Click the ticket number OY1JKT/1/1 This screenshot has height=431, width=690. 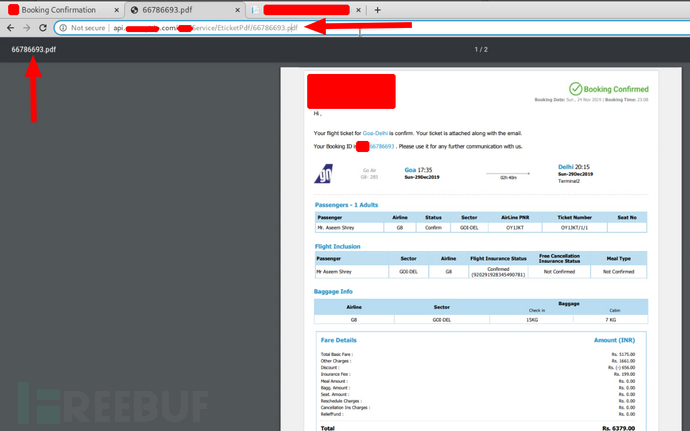574,228
